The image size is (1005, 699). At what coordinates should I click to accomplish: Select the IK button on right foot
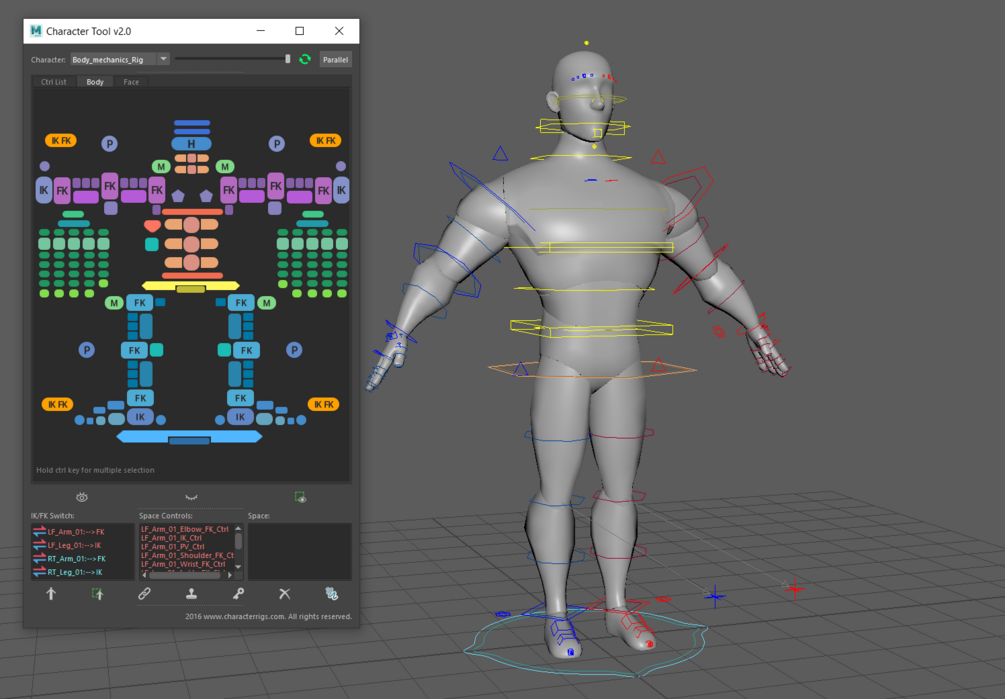240,417
